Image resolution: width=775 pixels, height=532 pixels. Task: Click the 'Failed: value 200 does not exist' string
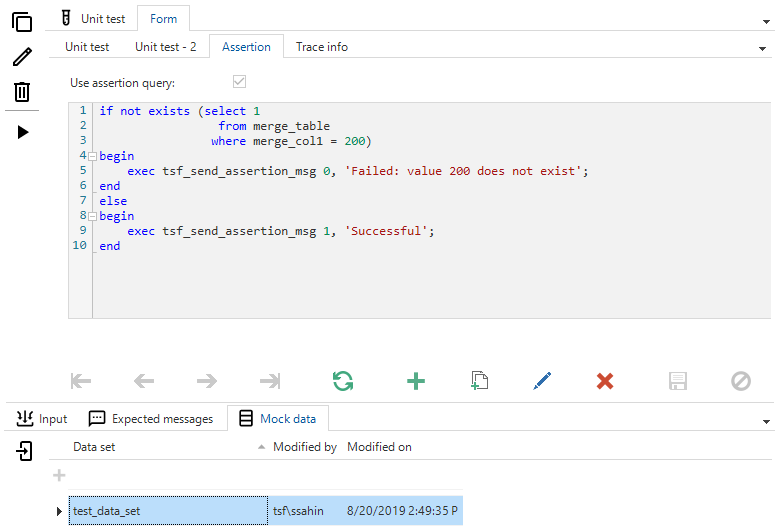[463, 171]
